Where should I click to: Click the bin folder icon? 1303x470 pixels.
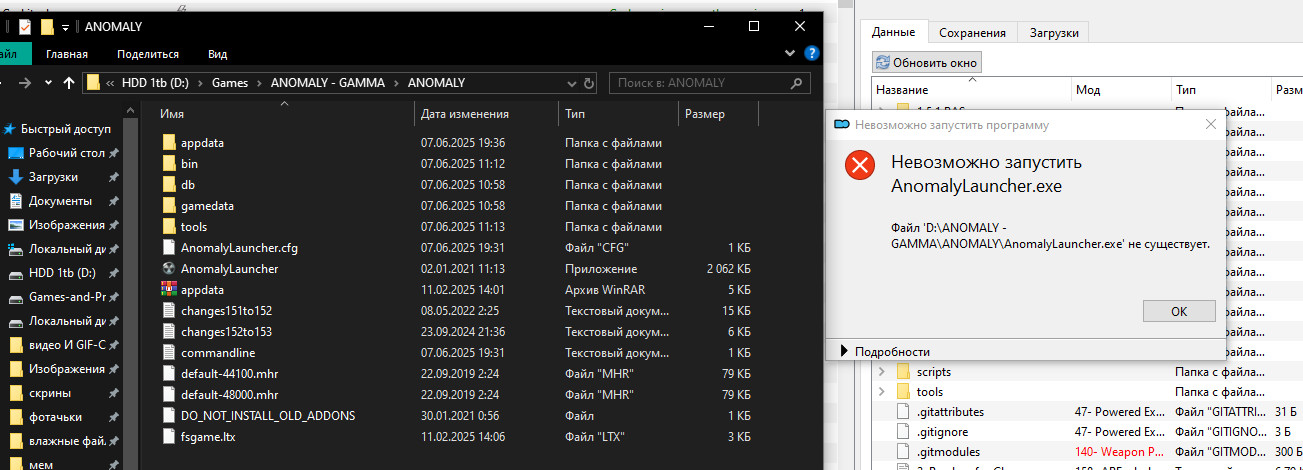point(168,164)
